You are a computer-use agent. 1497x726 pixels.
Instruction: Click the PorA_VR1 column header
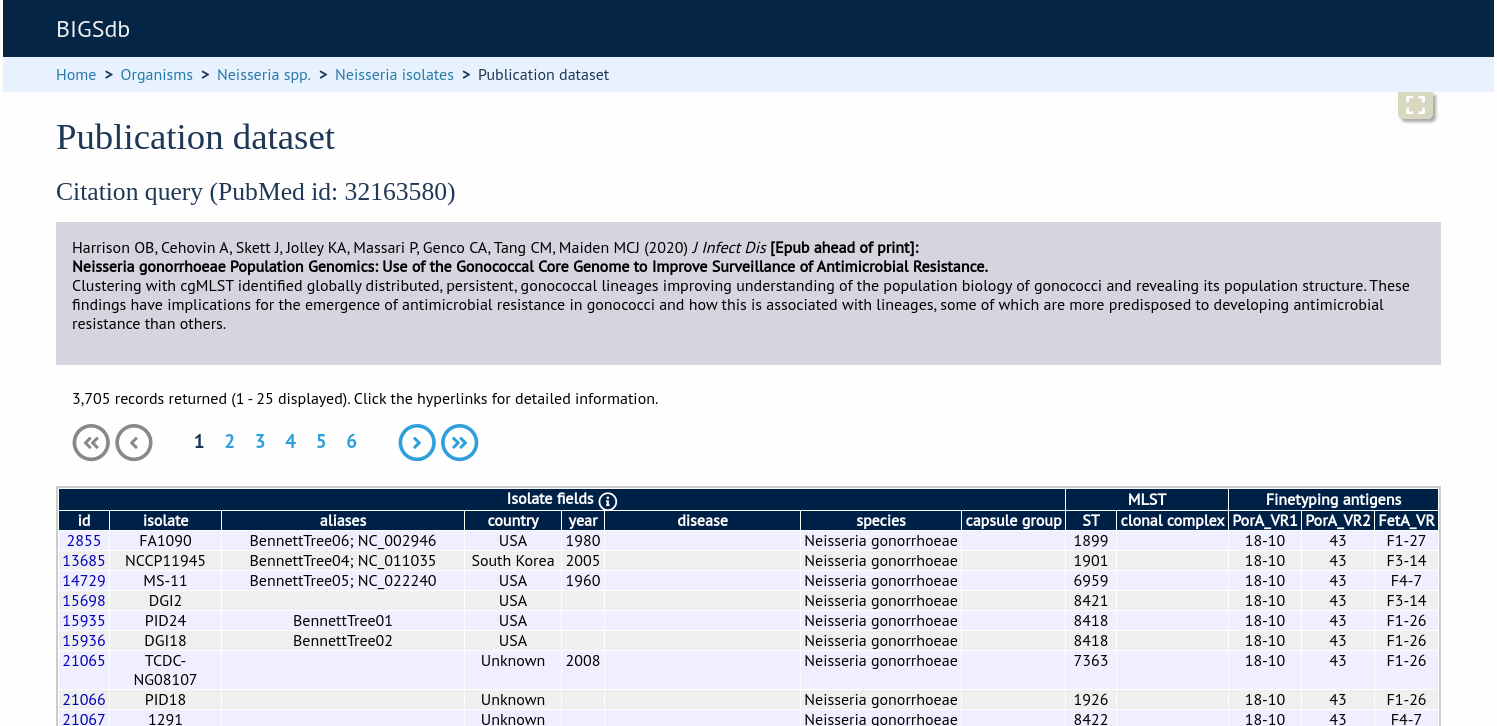[1265, 521]
